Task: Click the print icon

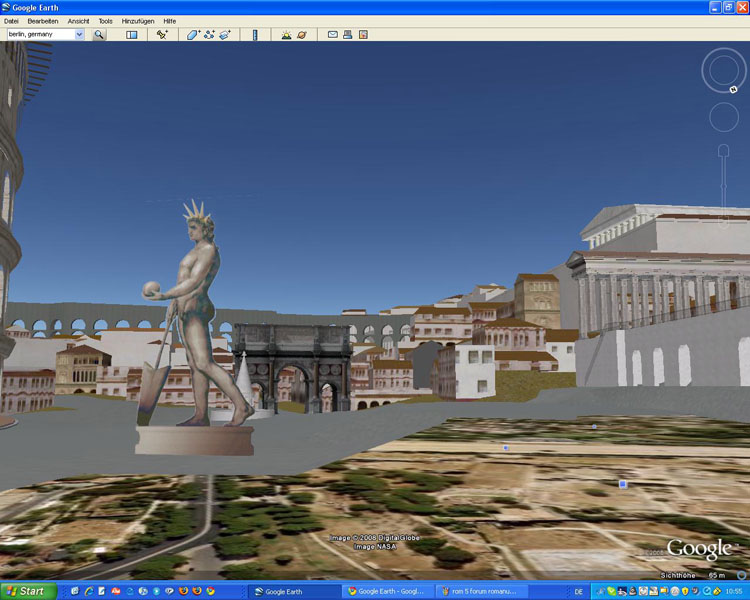Action: point(348,34)
